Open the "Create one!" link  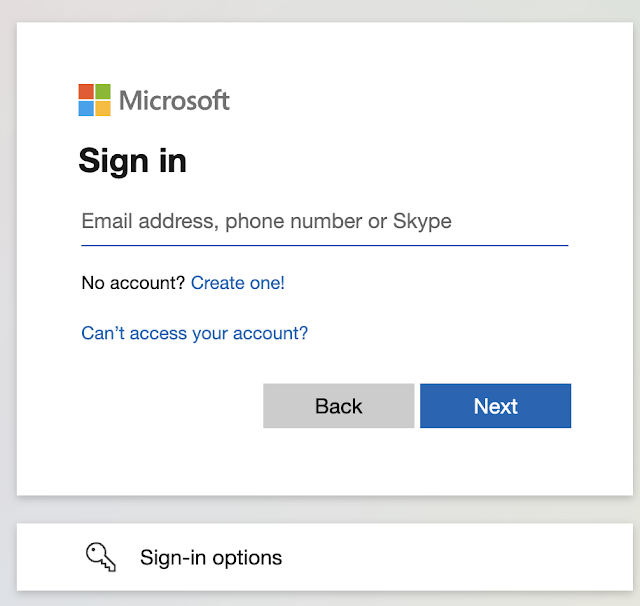coord(238,283)
